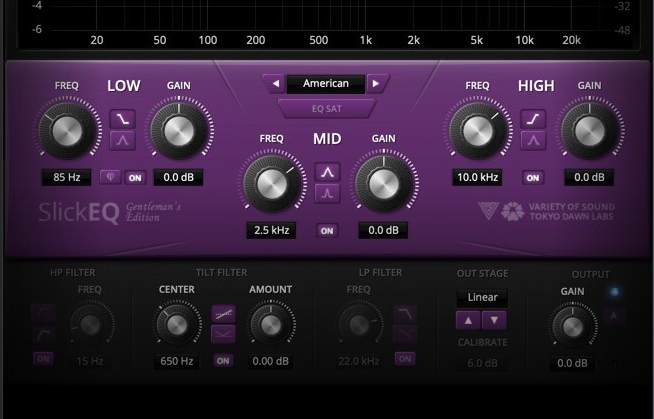Open the American EQ model selector
Image resolution: width=654 pixels, height=419 pixels.
[326, 84]
